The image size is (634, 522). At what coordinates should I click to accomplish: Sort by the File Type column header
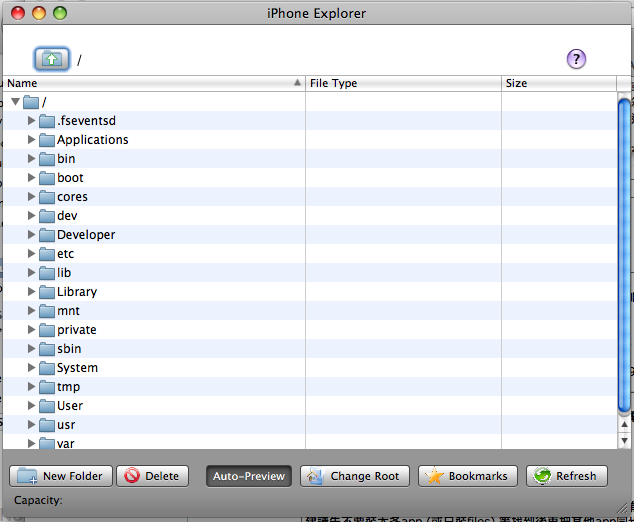coord(403,83)
